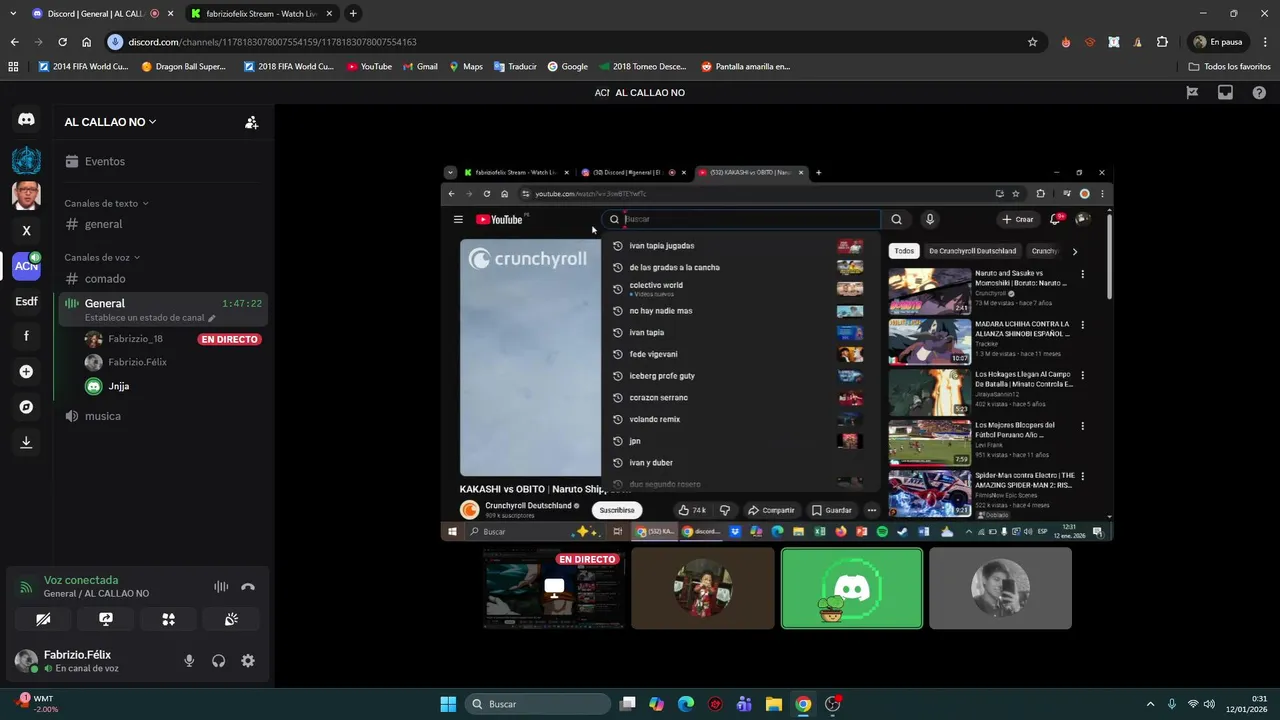Open the lowercase f server
Screen dimensions: 1280x720
[26, 336]
